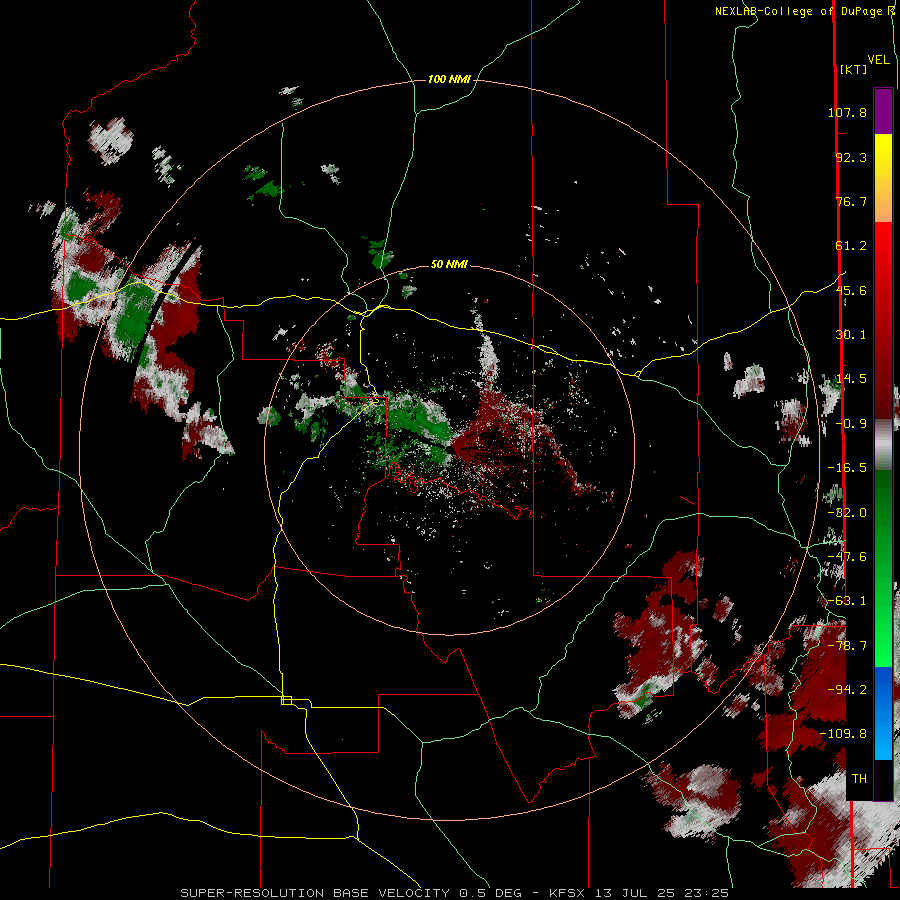Click the -109.8 scale value
The image size is (900, 900).
(844, 734)
